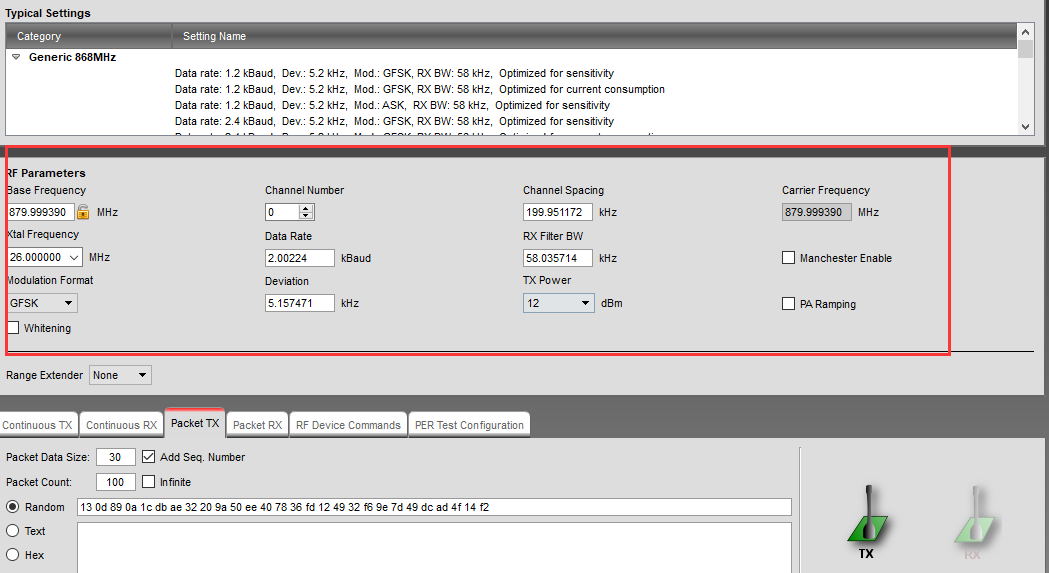Collapse the Generic 868MHz category triangle

coord(16,58)
